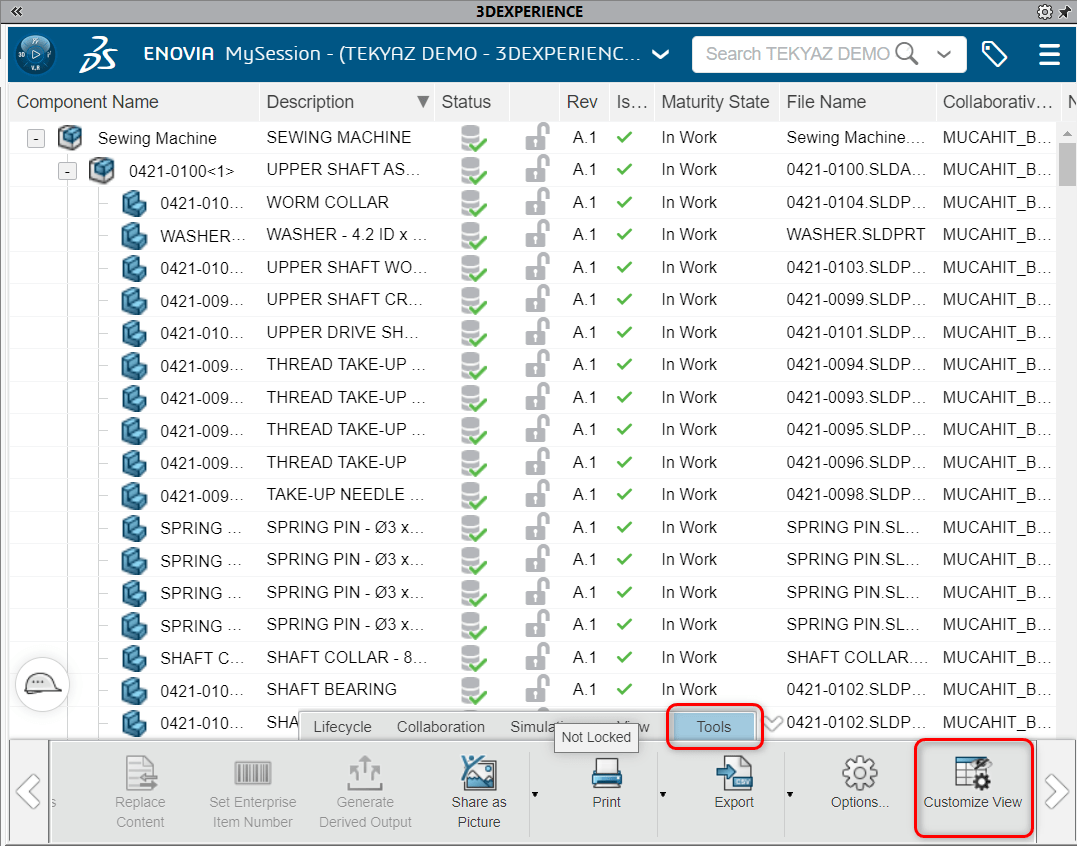Open the tag navigator icon
The width and height of the screenshot is (1077, 846).
pyautogui.click(x=994, y=54)
